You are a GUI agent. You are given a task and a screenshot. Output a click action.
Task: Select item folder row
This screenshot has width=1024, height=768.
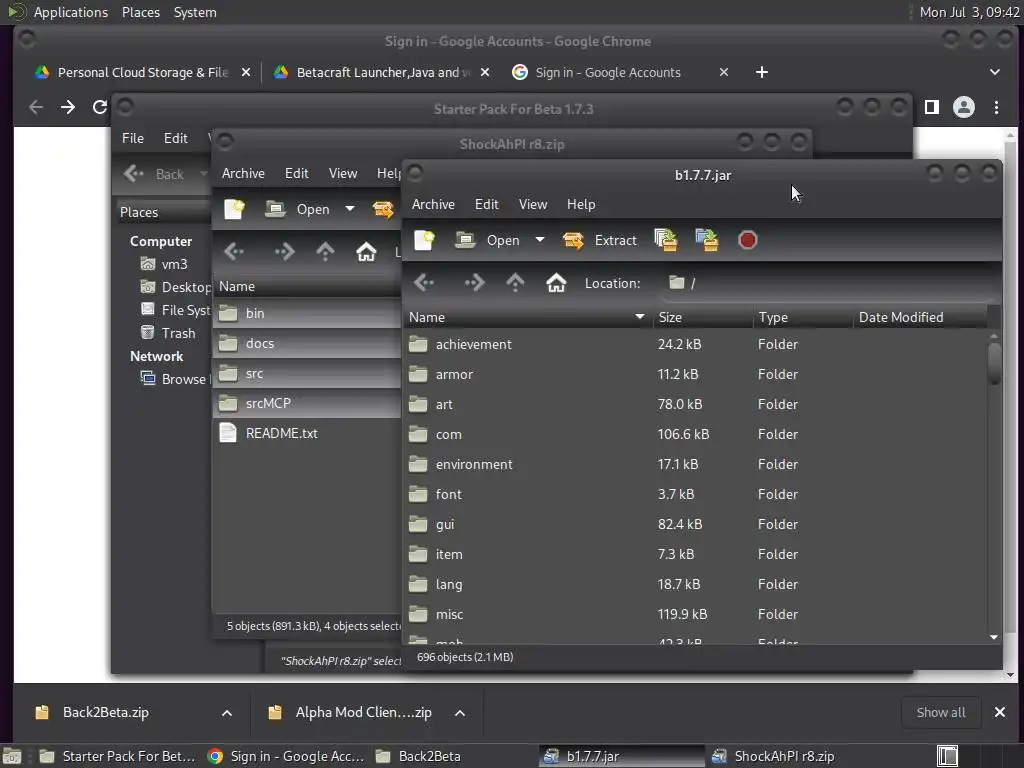click(696, 554)
